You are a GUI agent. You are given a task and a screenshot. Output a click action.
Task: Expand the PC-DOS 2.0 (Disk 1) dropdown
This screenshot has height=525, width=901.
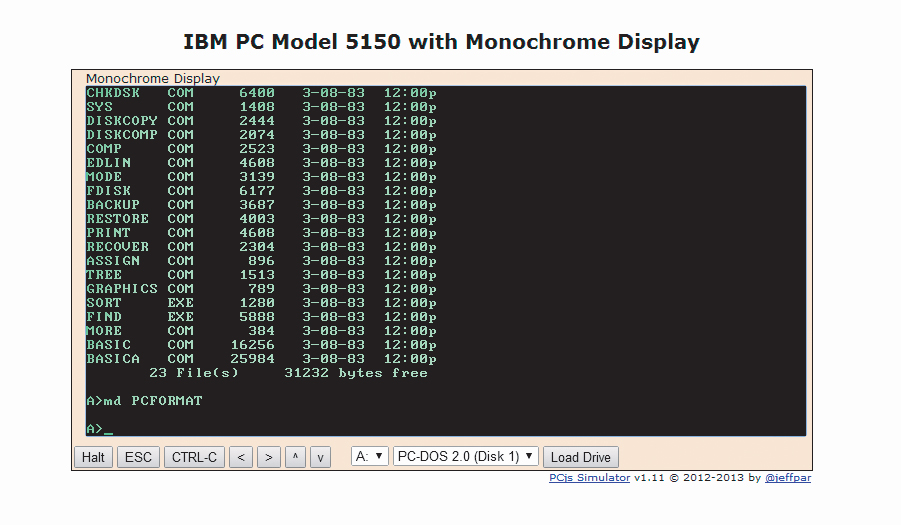pos(466,456)
